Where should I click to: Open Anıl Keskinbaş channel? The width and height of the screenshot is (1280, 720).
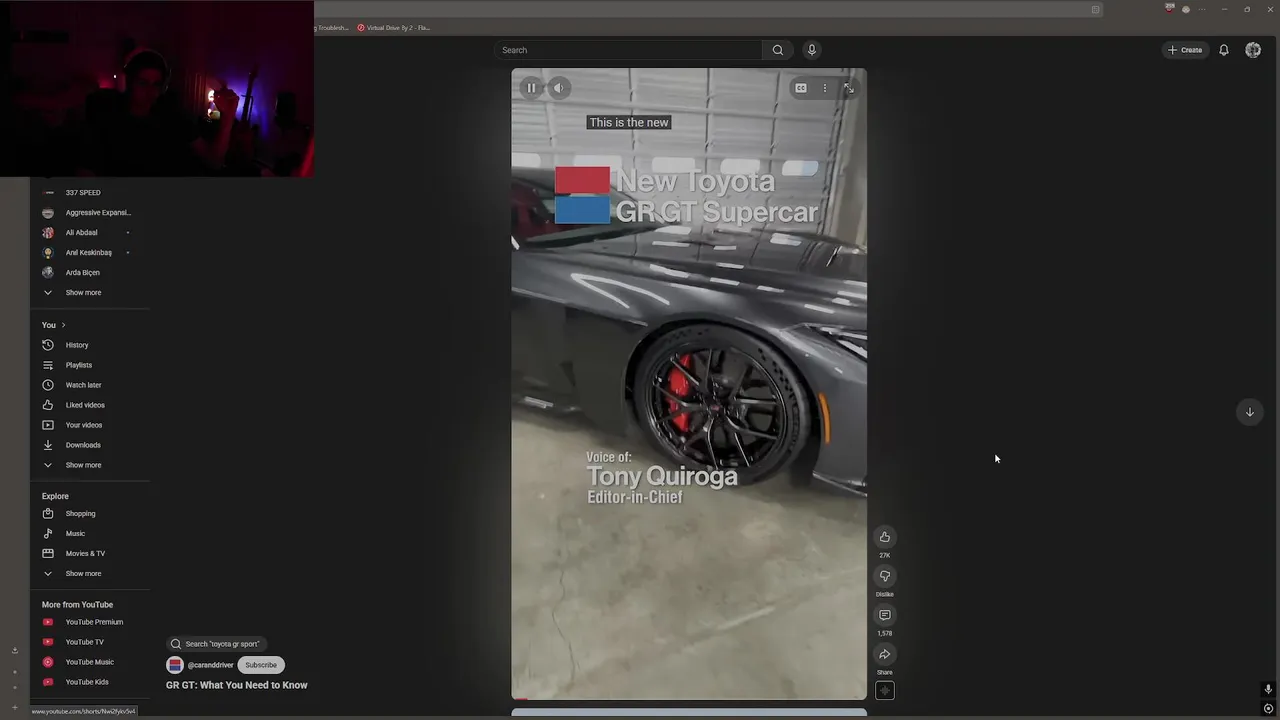[x=90, y=252]
